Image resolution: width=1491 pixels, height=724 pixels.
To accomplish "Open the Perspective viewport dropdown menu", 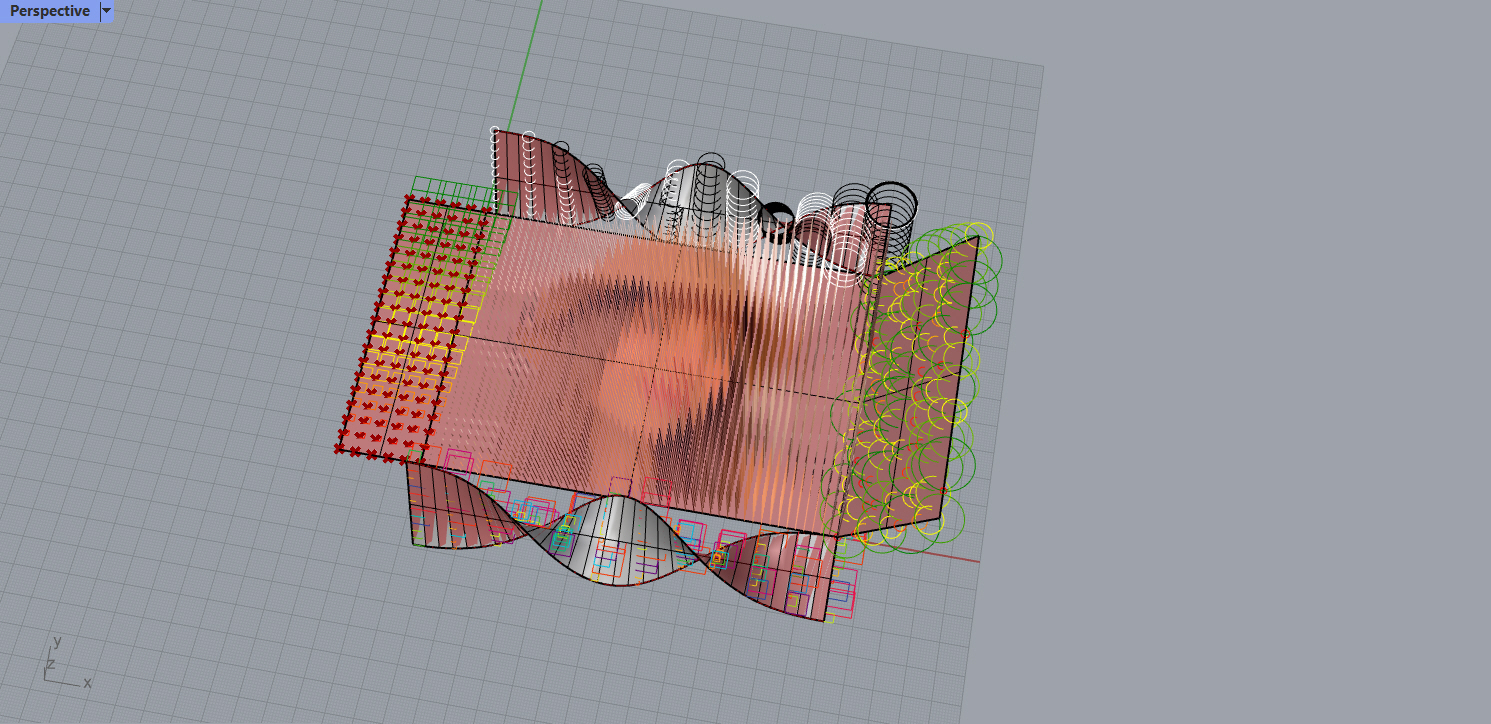I will click(x=105, y=11).
